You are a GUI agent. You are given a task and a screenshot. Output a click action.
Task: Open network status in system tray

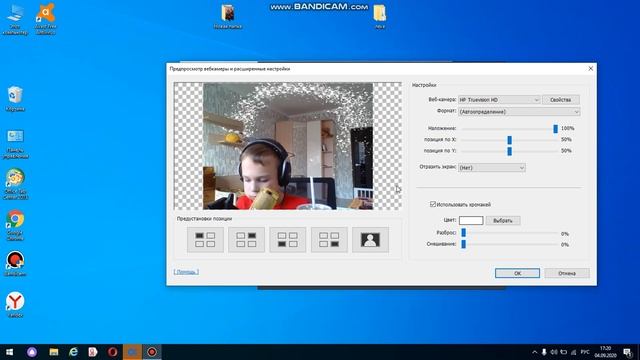(573, 352)
